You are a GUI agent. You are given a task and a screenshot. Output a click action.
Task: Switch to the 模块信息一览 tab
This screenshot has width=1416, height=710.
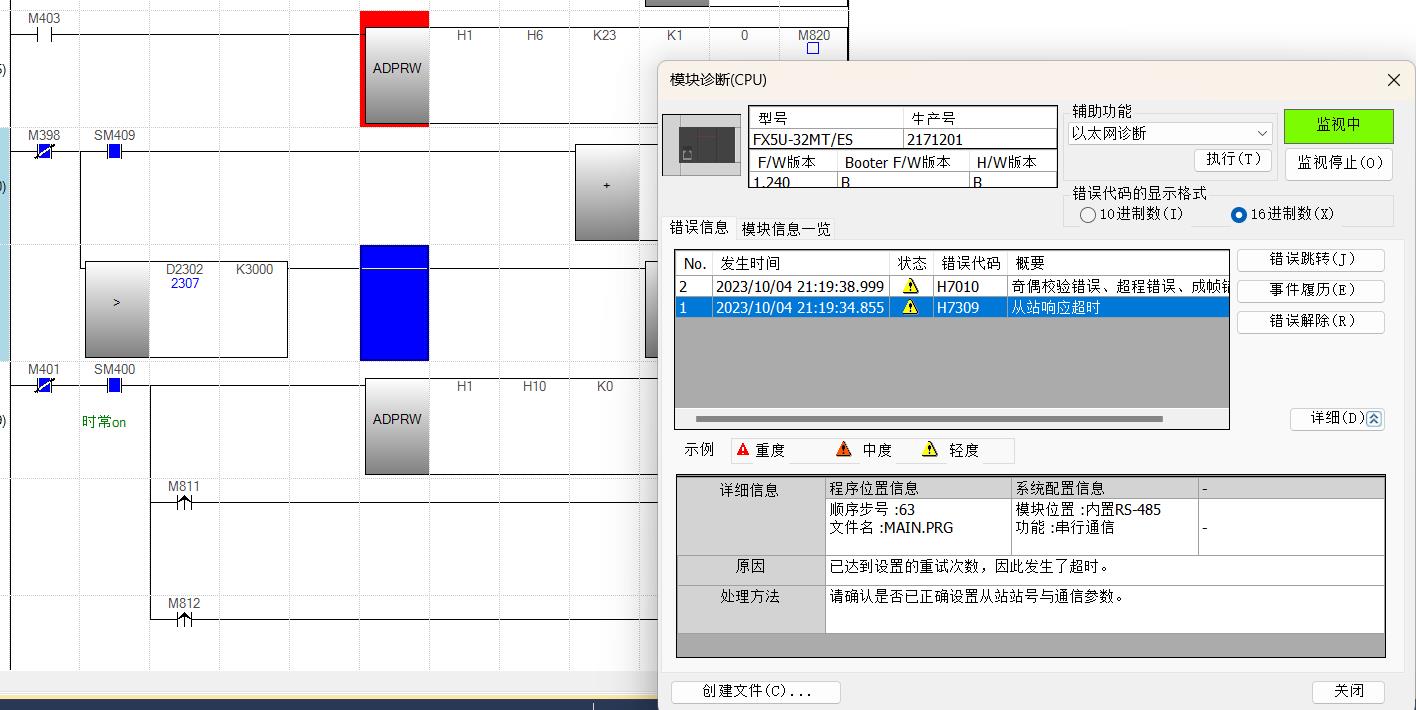click(x=786, y=229)
